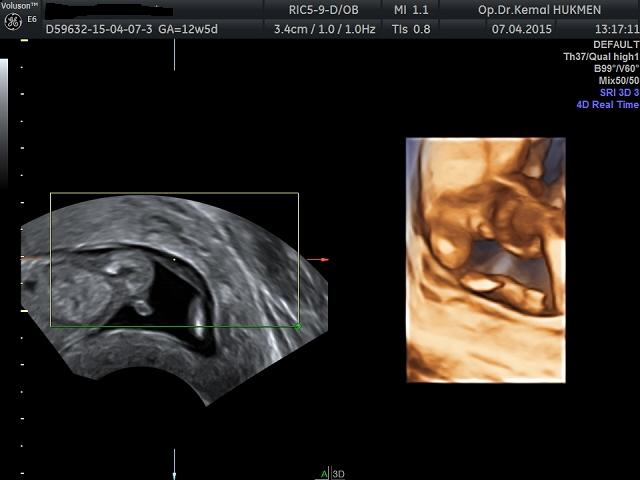Image resolution: width=640 pixels, height=480 pixels.
Task: Click the top white probe orientation line
Action: [x=174, y=54]
